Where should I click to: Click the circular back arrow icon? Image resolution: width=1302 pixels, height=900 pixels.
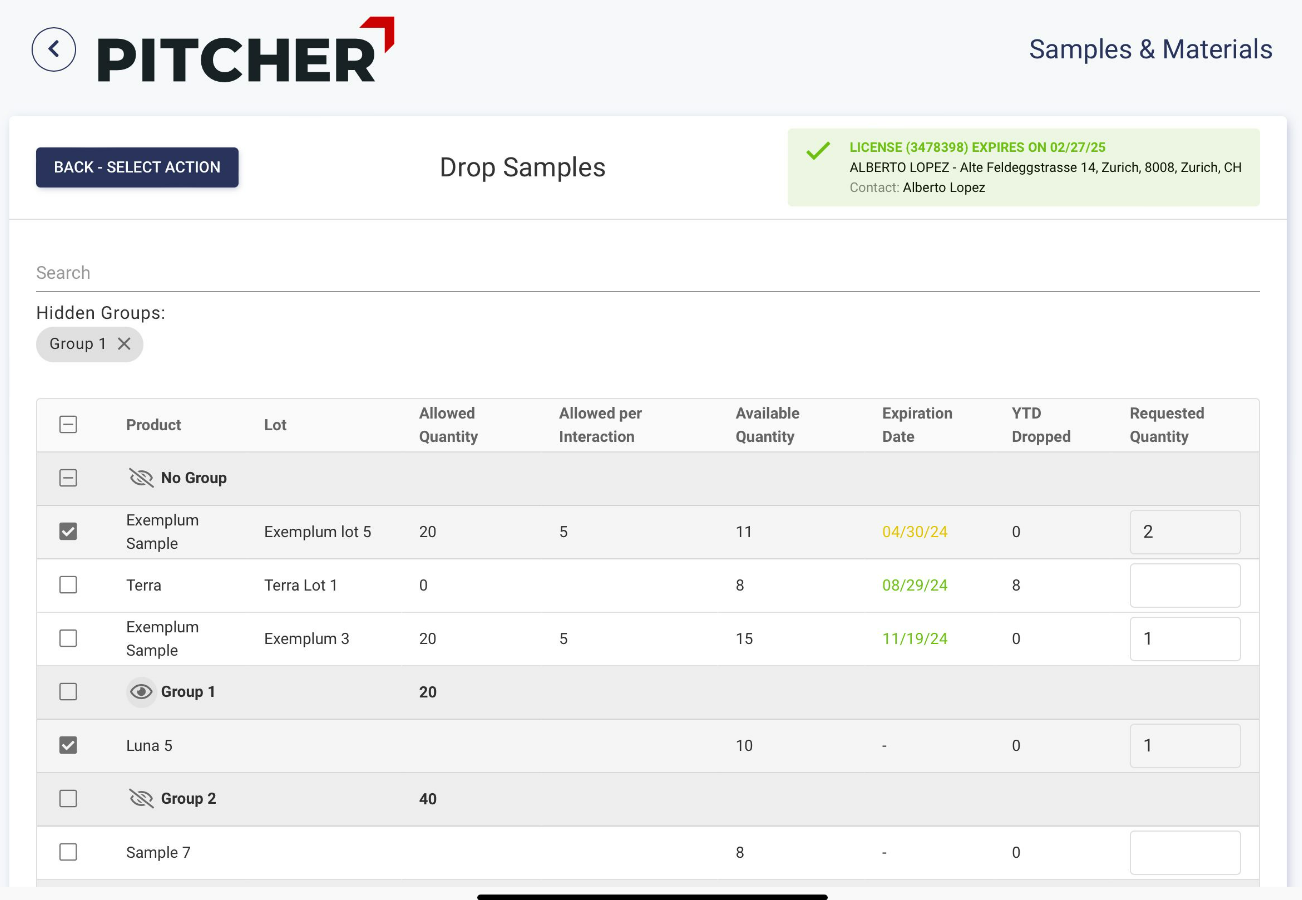click(x=54, y=49)
